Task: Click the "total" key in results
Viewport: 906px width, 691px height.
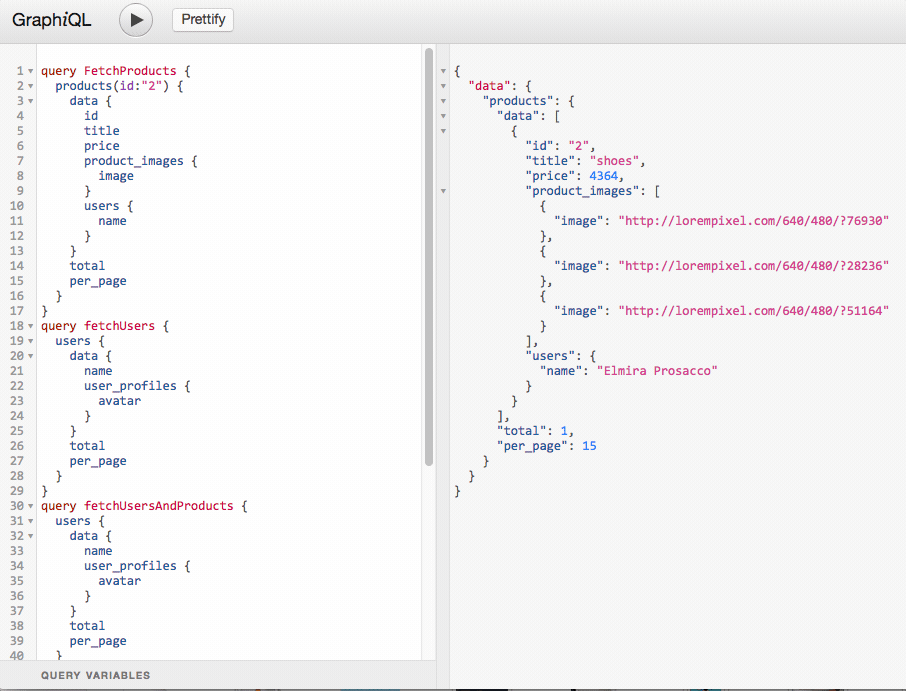Action: [521, 431]
